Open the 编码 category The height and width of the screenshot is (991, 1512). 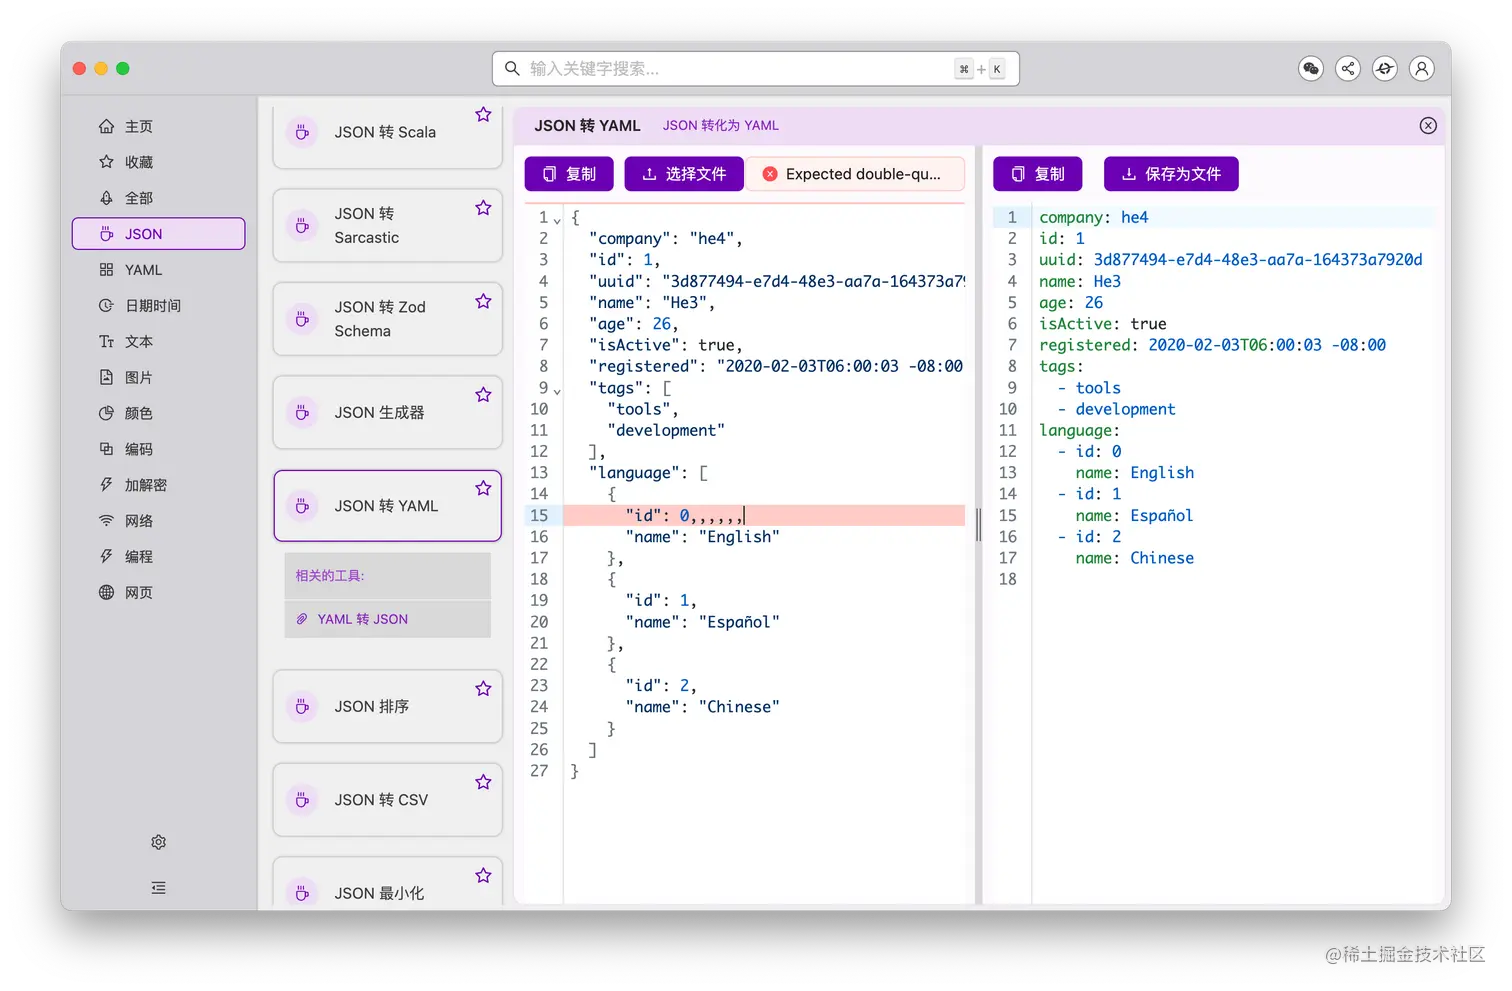point(158,449)
